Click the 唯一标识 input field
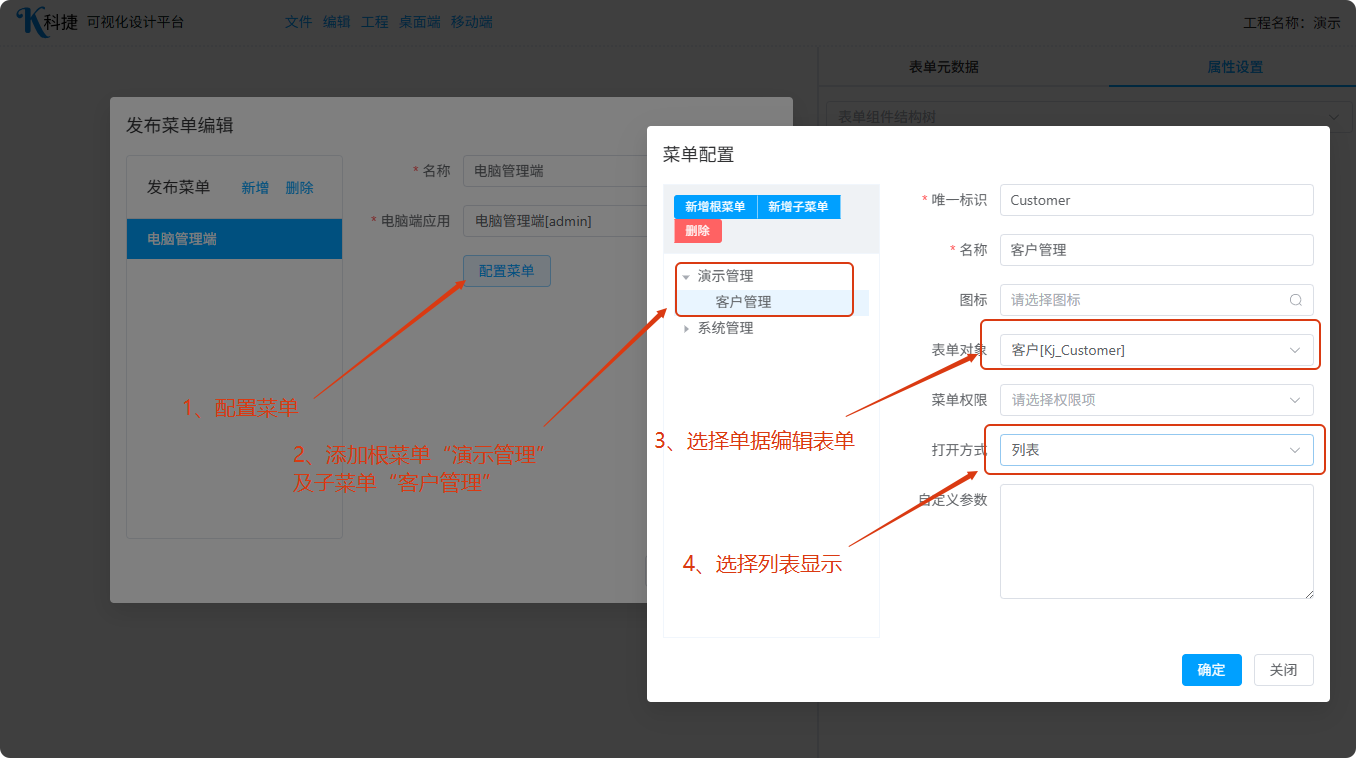This screenshot has width=1356, height=758. (x=1156, y=200)
